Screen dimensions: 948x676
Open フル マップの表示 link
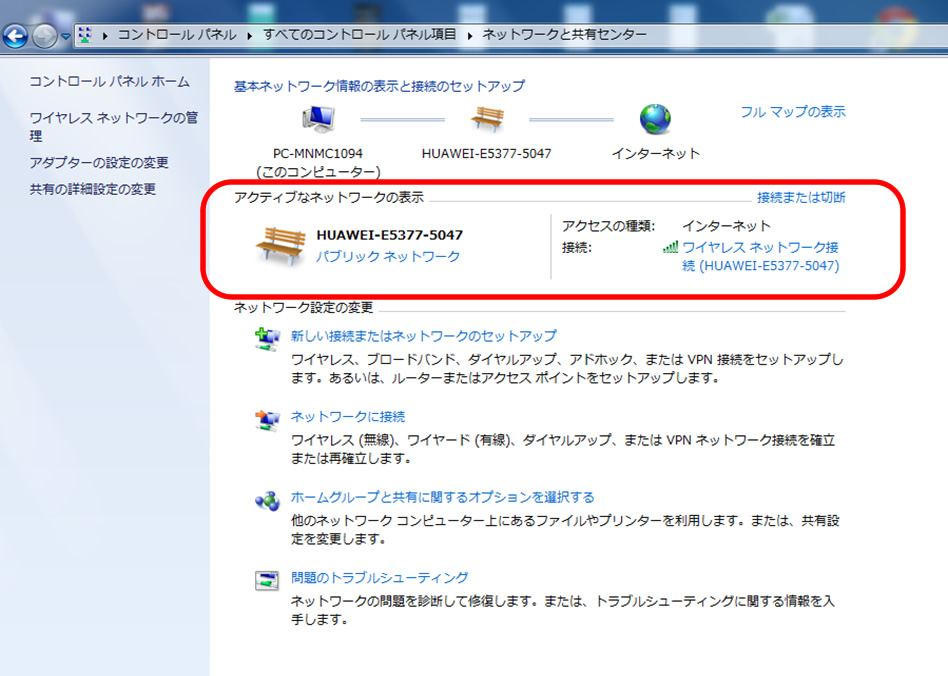793,112
